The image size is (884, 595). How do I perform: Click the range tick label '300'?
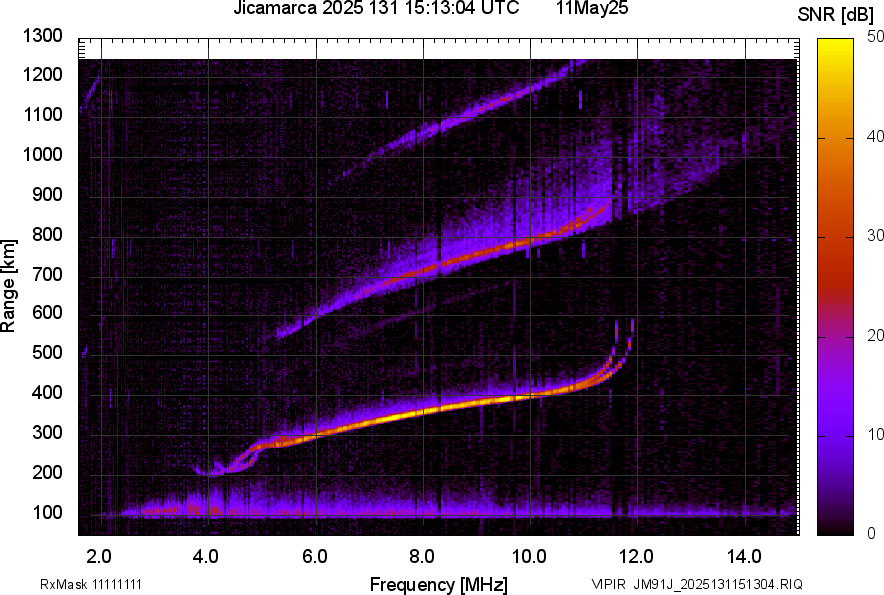(47, 433)
